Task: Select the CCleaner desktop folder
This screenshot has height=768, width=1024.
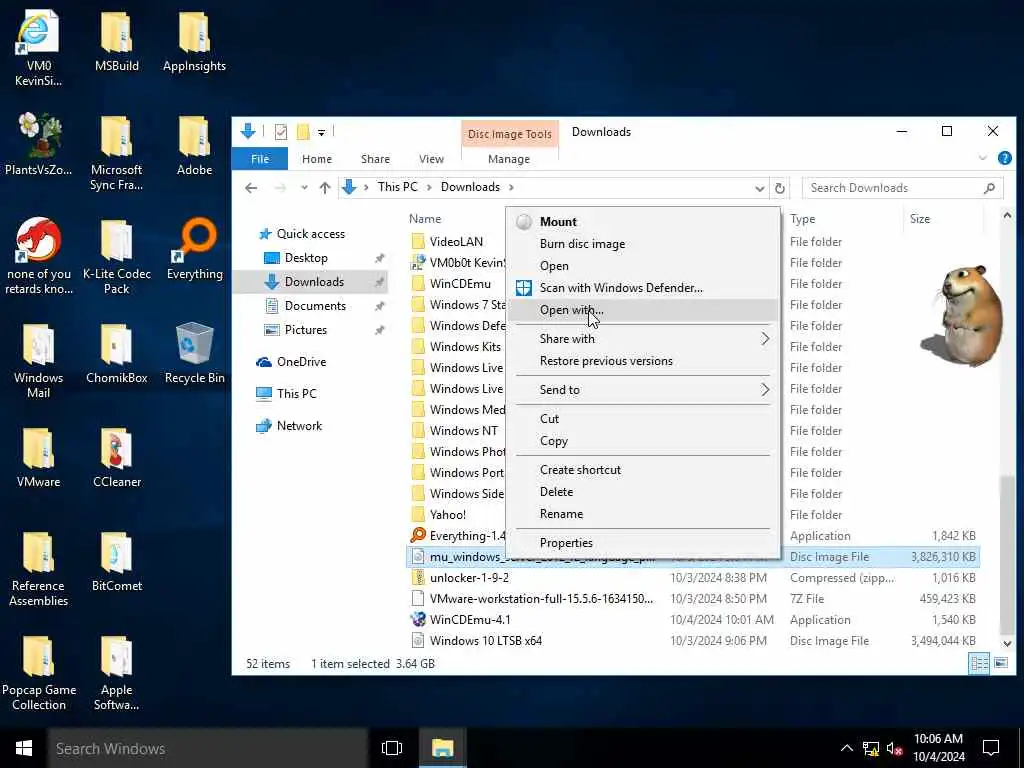Action: pyautogui.click(x=116, y=456)
